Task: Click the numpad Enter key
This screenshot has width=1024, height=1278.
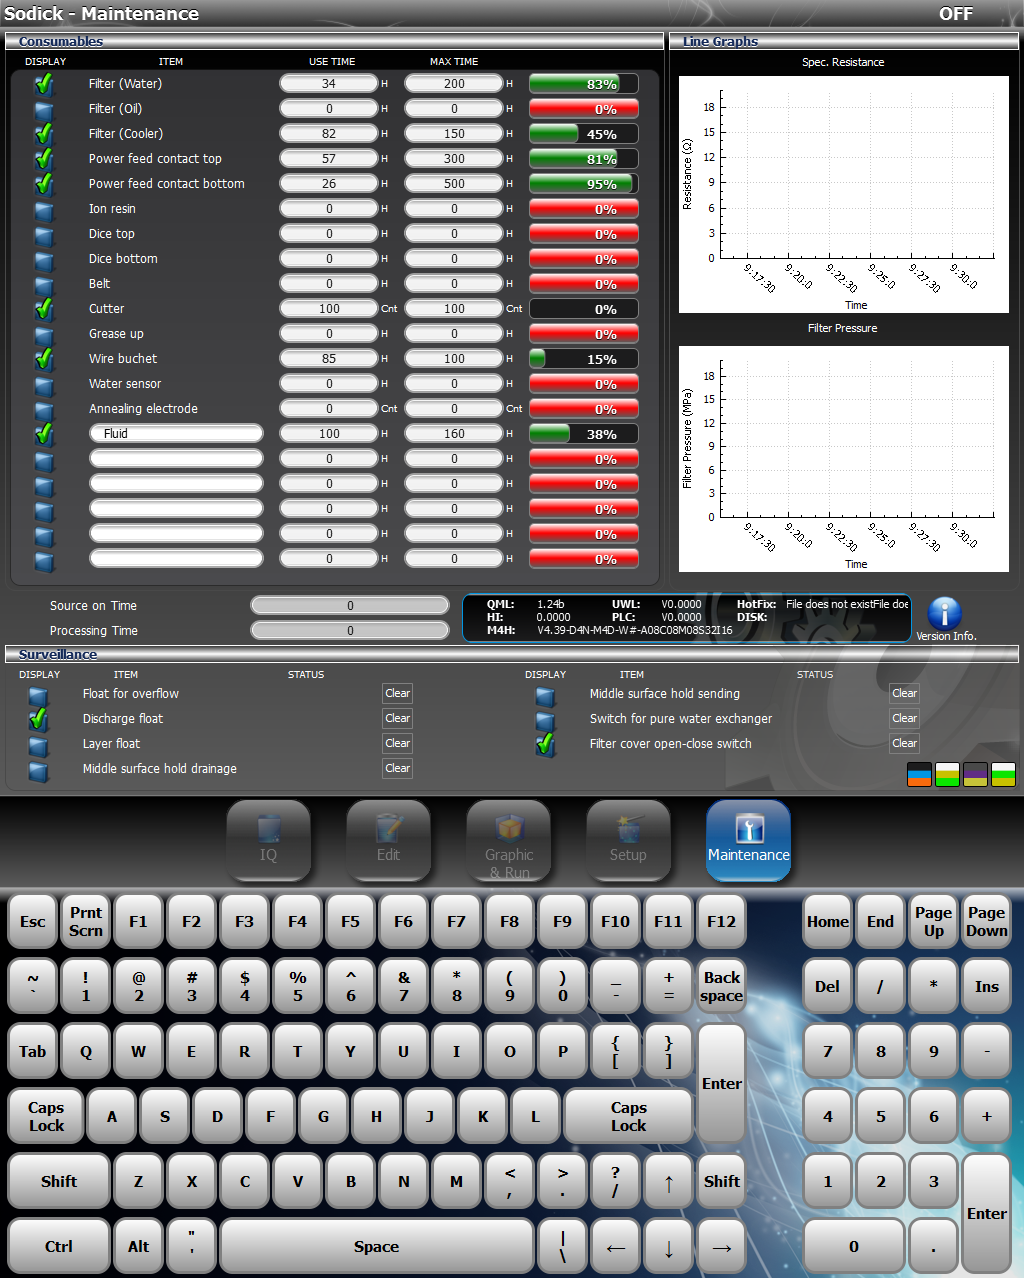Action: point(987,1214)
